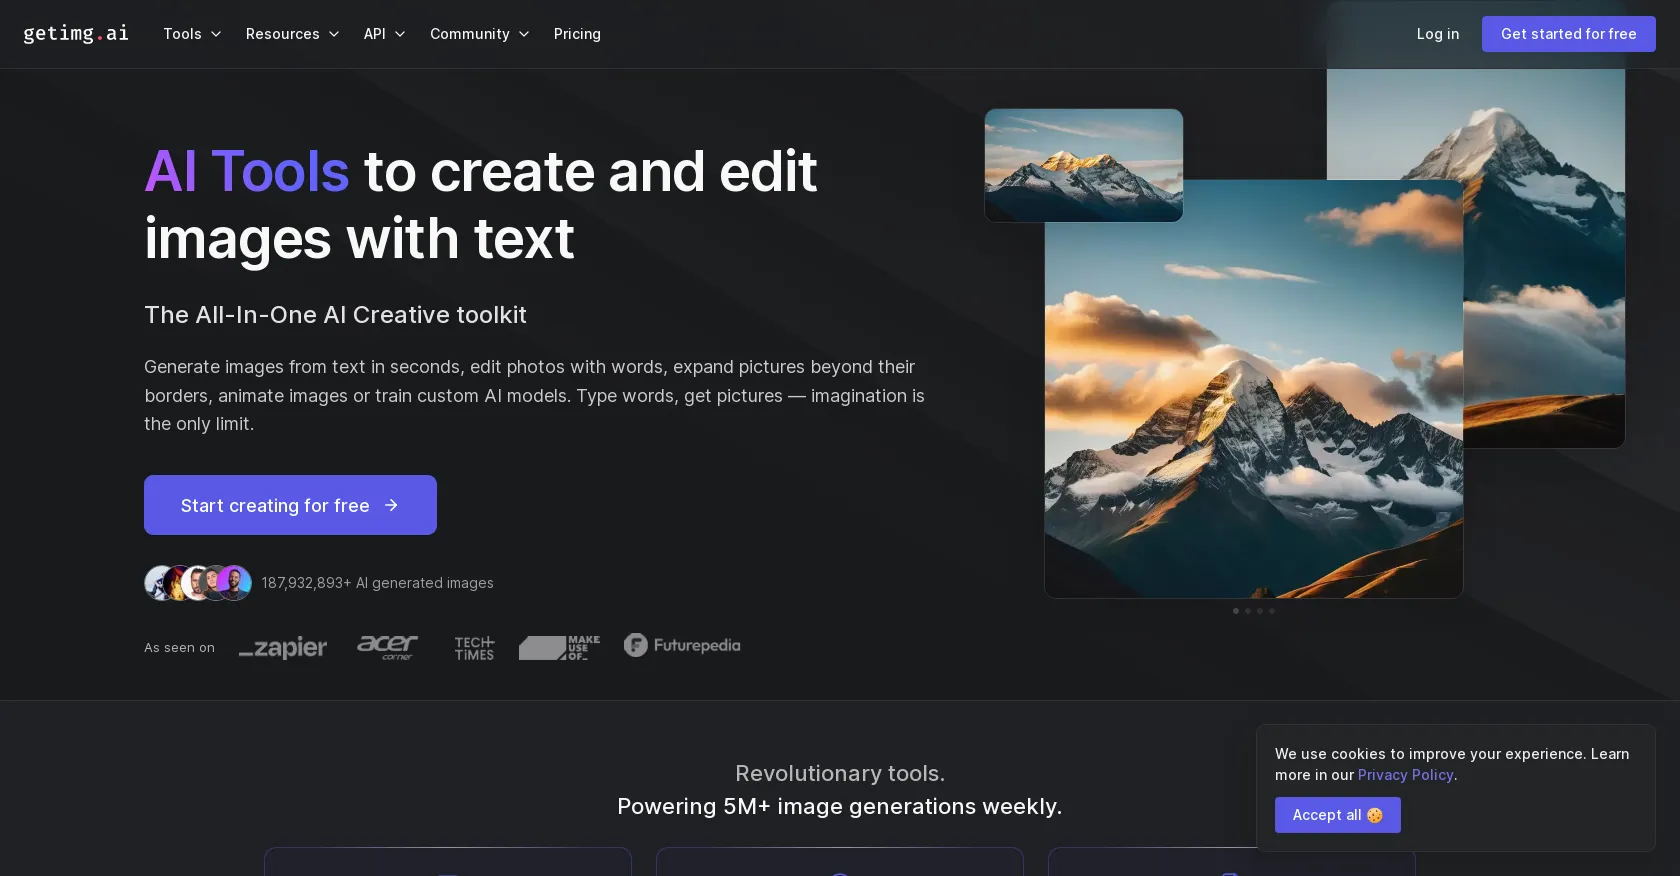
Task: Open the Privacy Policy link
Action: [1406, 775]
